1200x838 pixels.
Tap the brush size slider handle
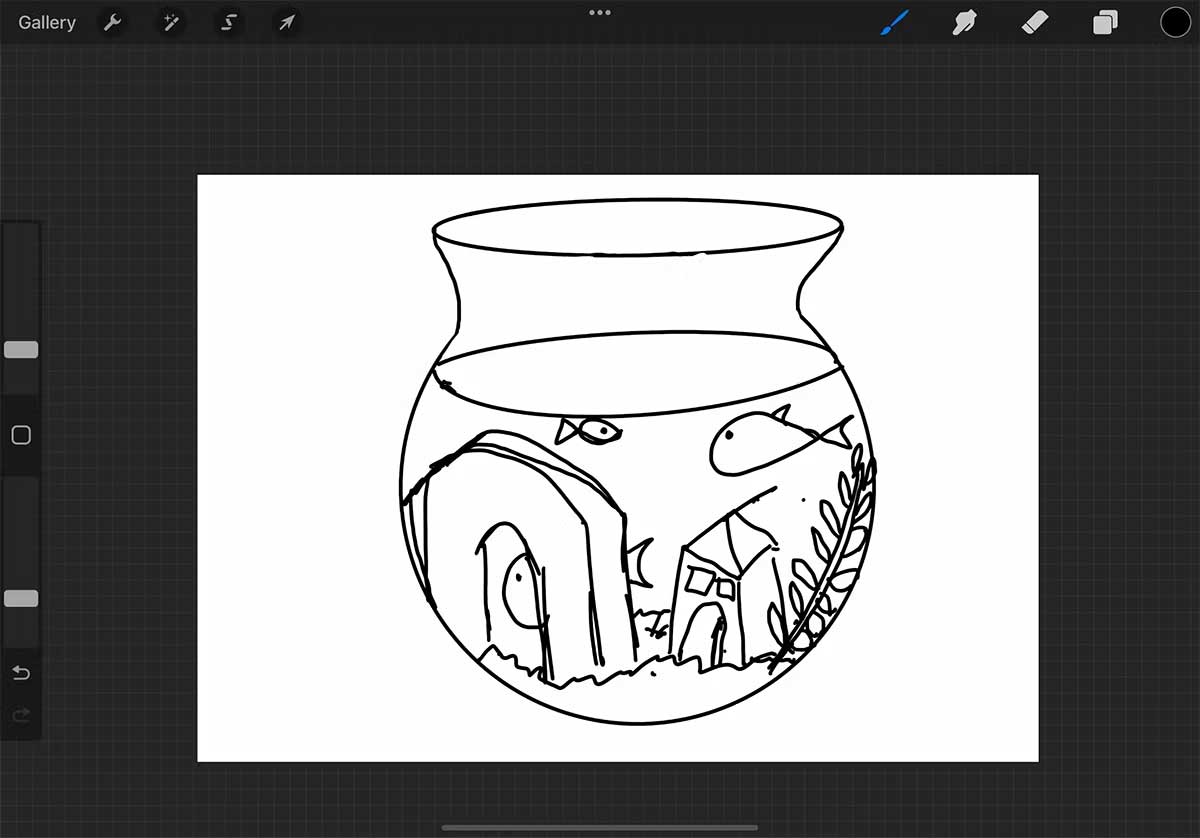pyautogui.click(x=21, y=349)
